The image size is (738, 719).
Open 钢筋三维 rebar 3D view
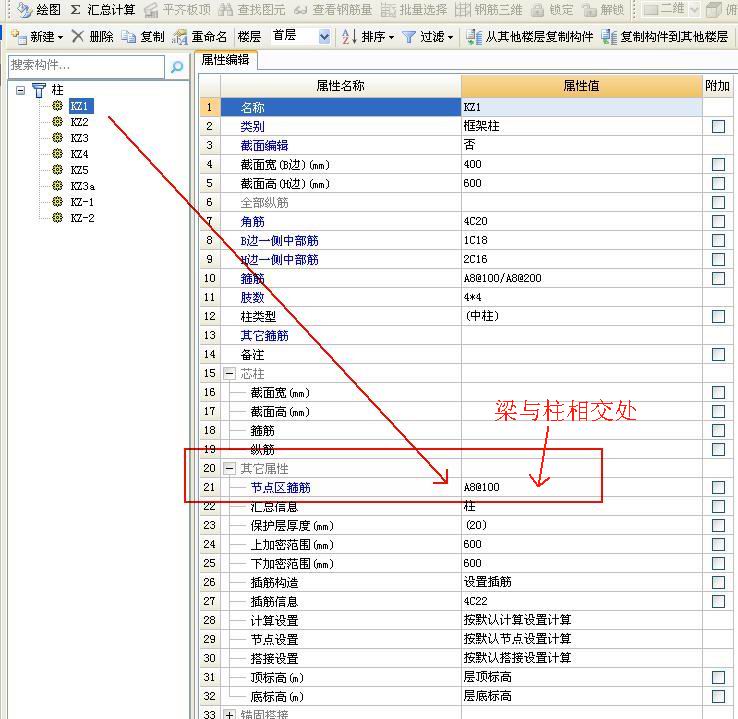[x=489, y=9]
